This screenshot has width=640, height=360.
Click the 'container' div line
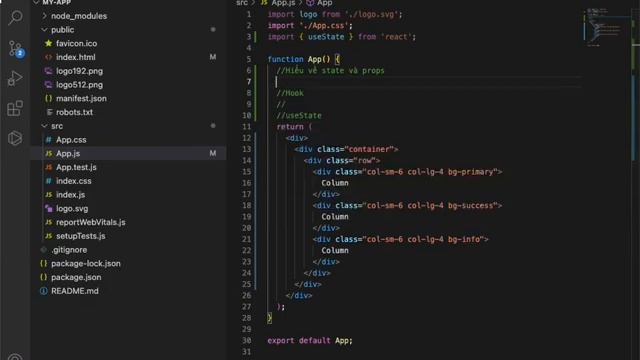pyautogui.click(x=346, y=149)
